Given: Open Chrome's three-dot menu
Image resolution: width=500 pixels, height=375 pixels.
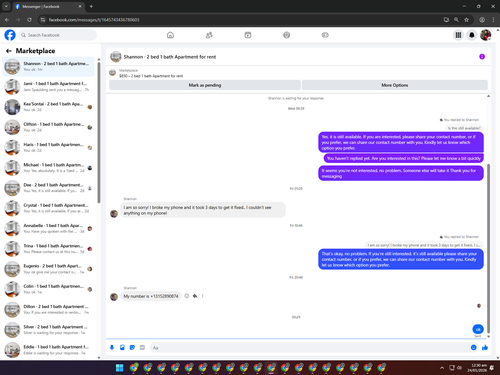Looking at the screenshot, I should tap(493, 20).
